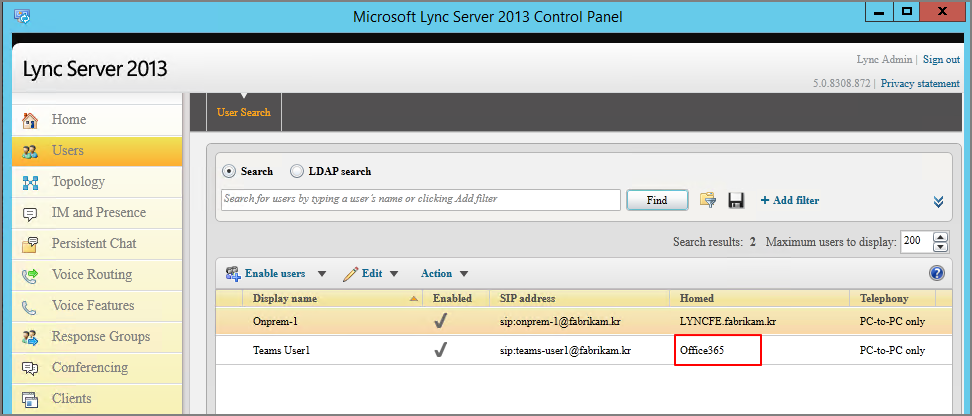This screenshot has width=972, height=416.
Task: Click Enabled checkmark for Onprem-1
Action: pos(441,321)
